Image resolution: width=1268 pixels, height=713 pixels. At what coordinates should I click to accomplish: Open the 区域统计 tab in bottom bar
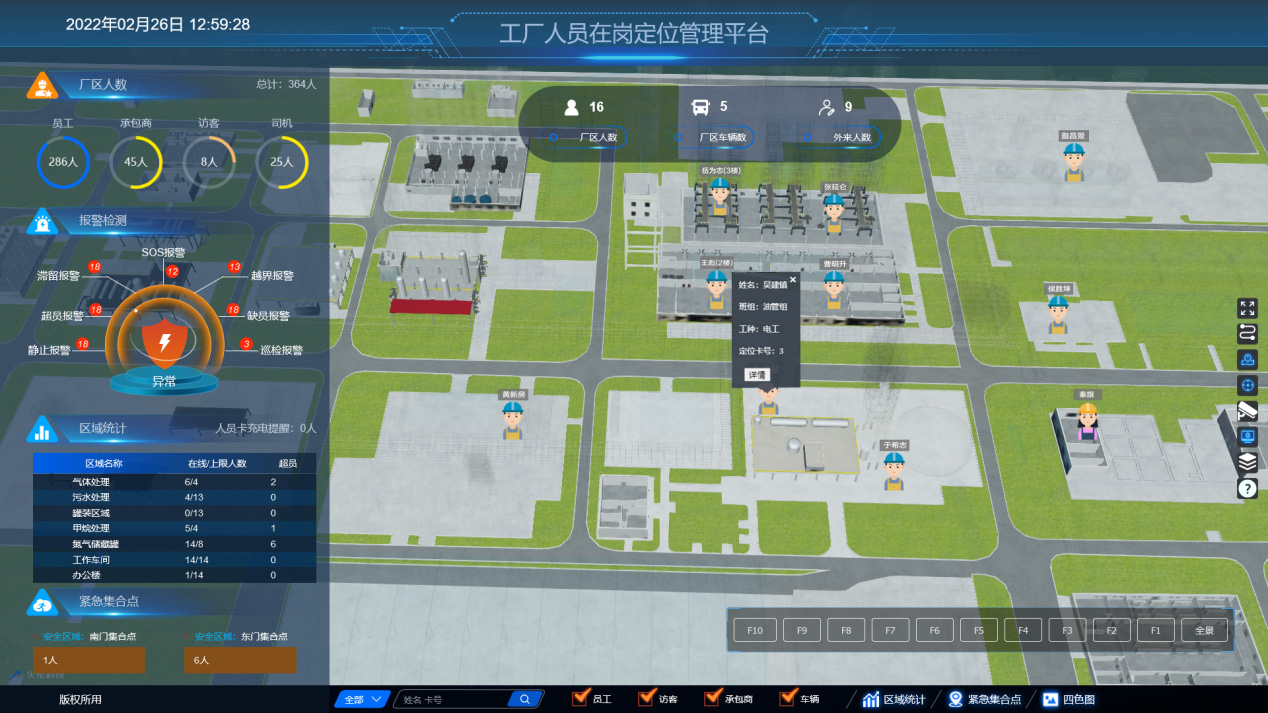pyautogui.click(x=893, y=699)
